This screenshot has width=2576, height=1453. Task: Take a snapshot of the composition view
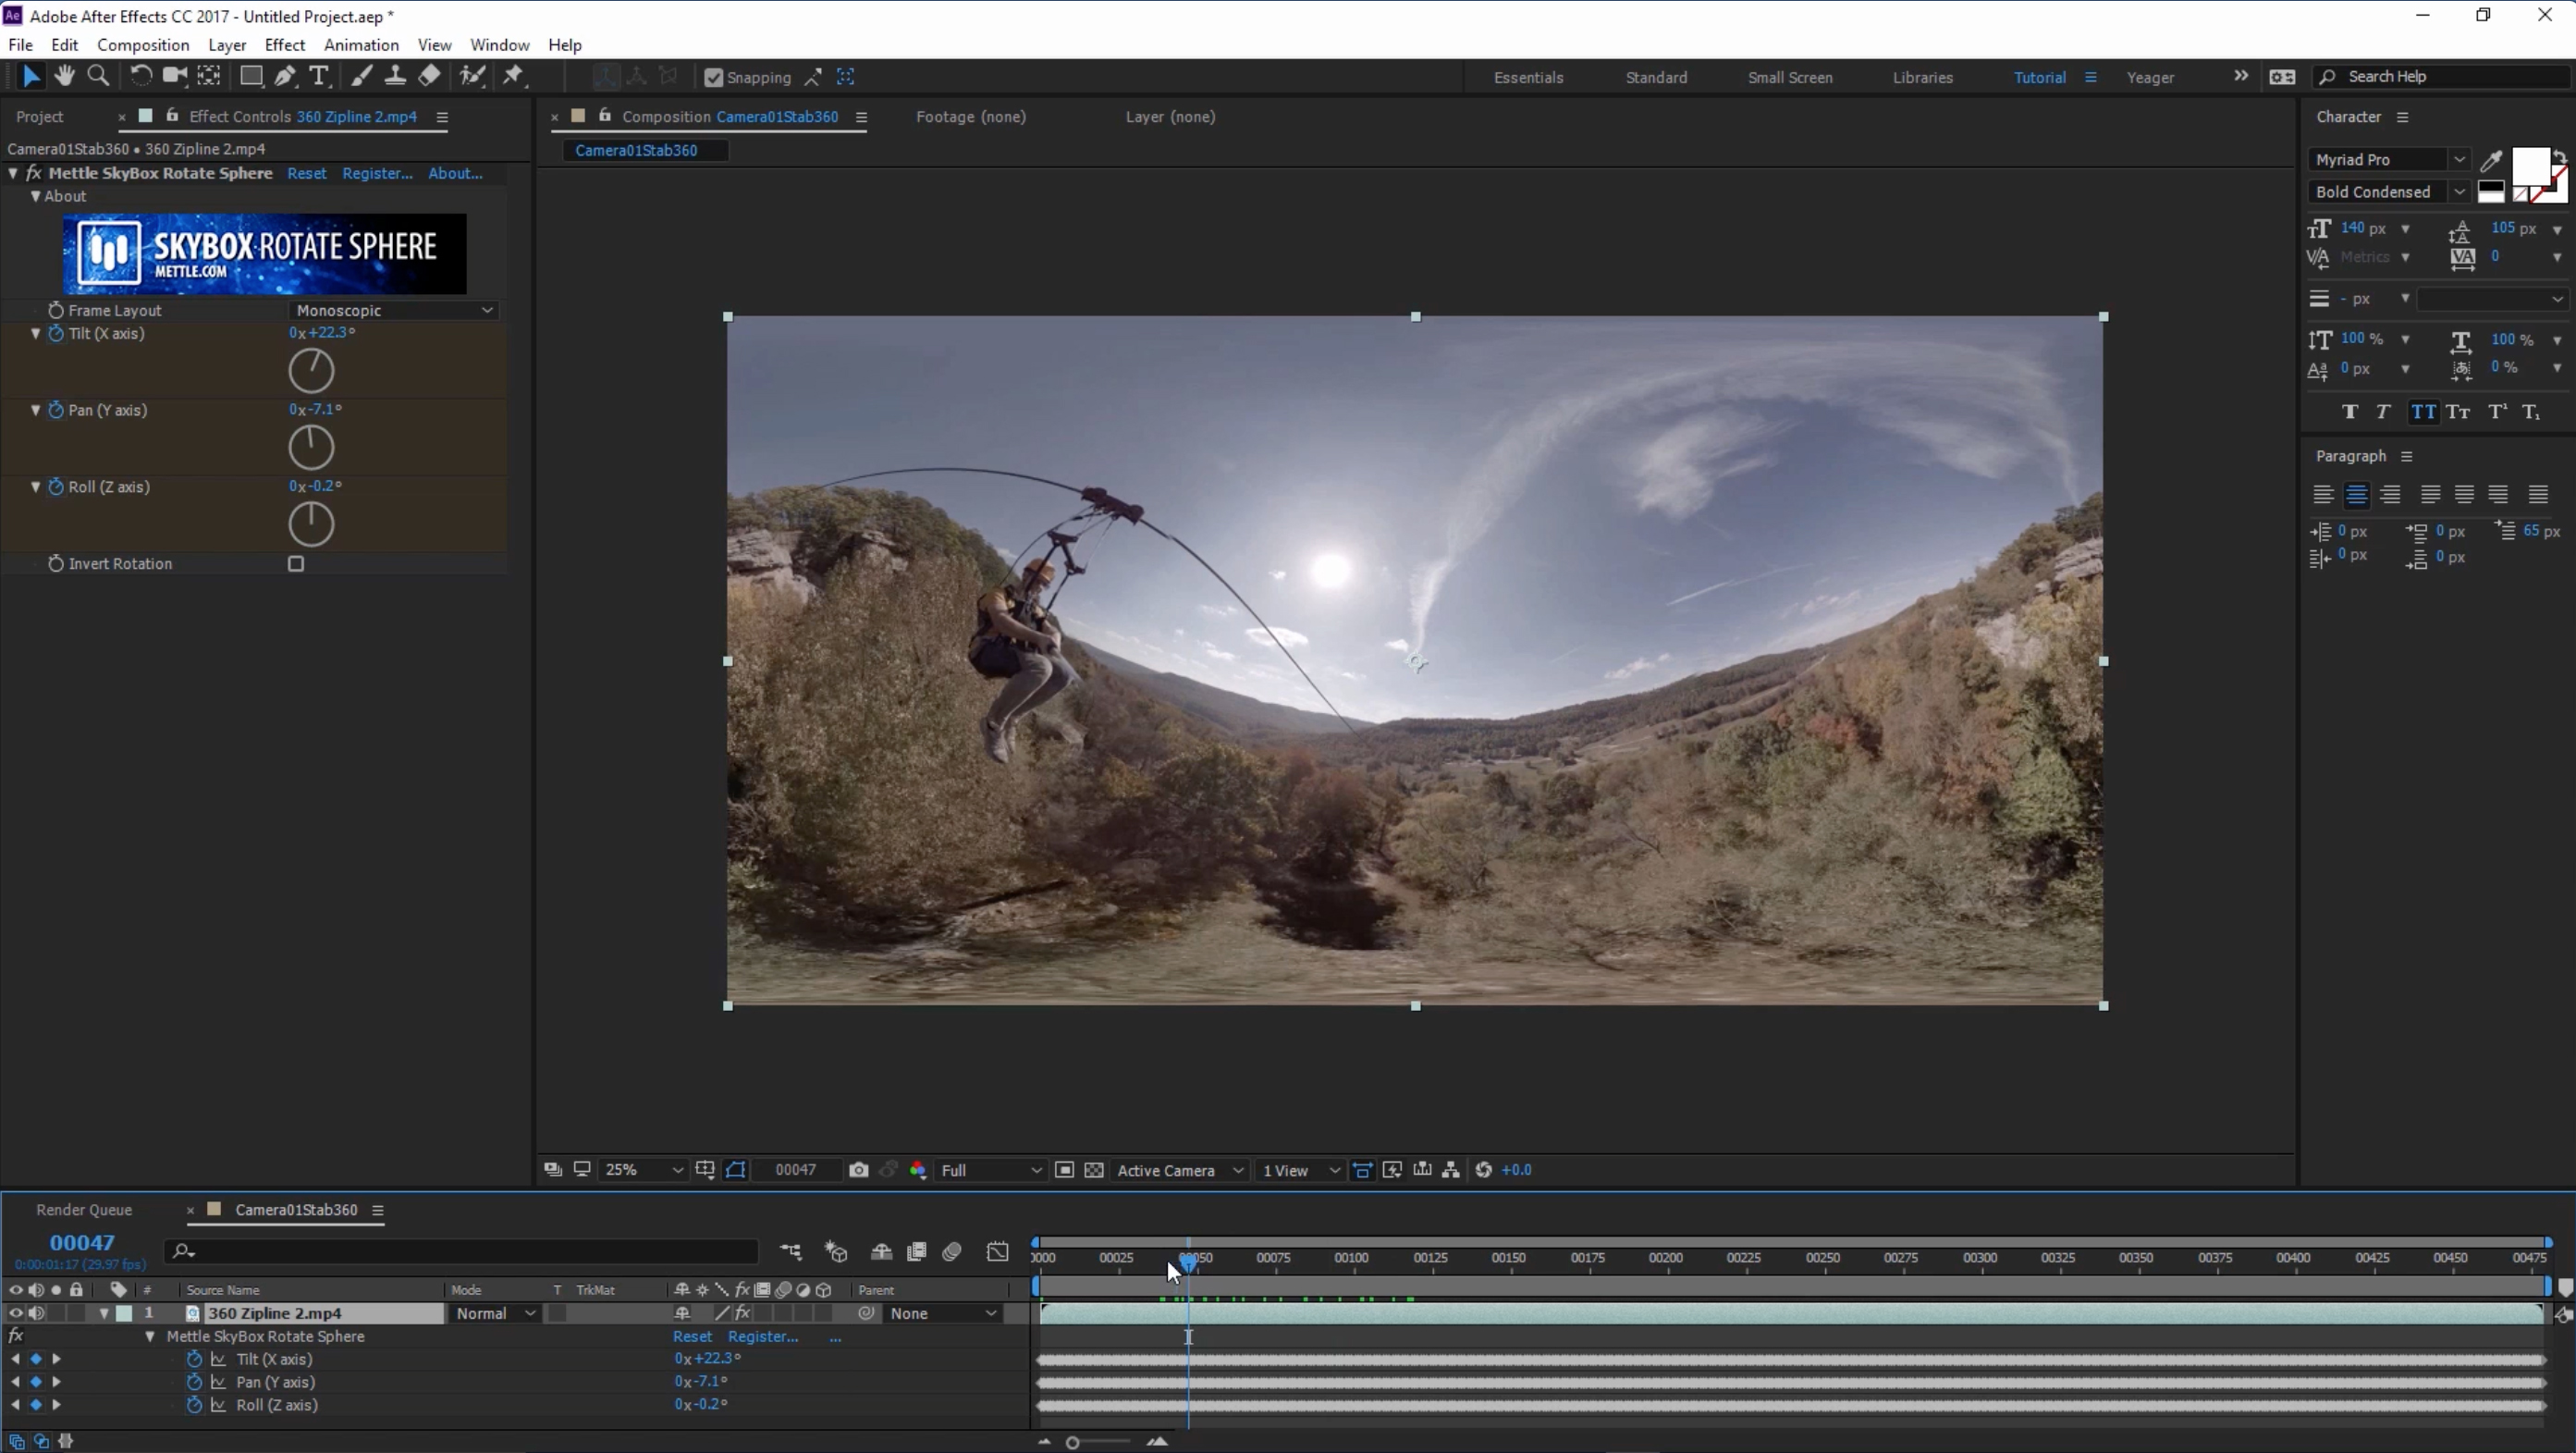point(858,1170)
